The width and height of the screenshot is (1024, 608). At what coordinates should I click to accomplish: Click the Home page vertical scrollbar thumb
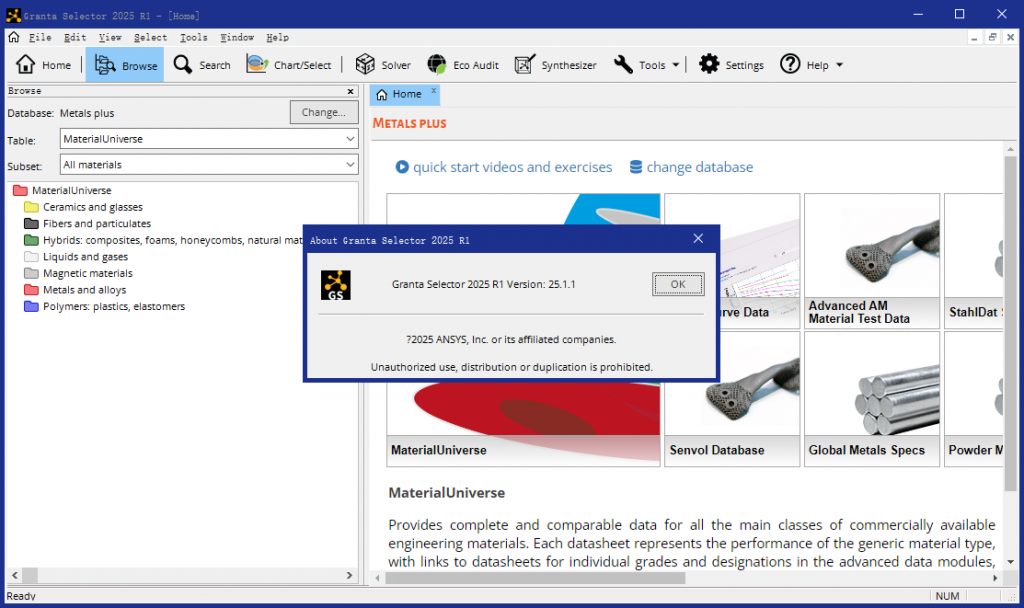(1010, 323)
